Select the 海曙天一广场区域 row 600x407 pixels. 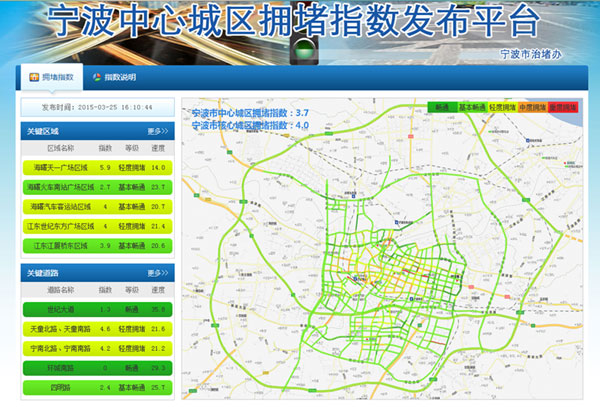[97, 168]
